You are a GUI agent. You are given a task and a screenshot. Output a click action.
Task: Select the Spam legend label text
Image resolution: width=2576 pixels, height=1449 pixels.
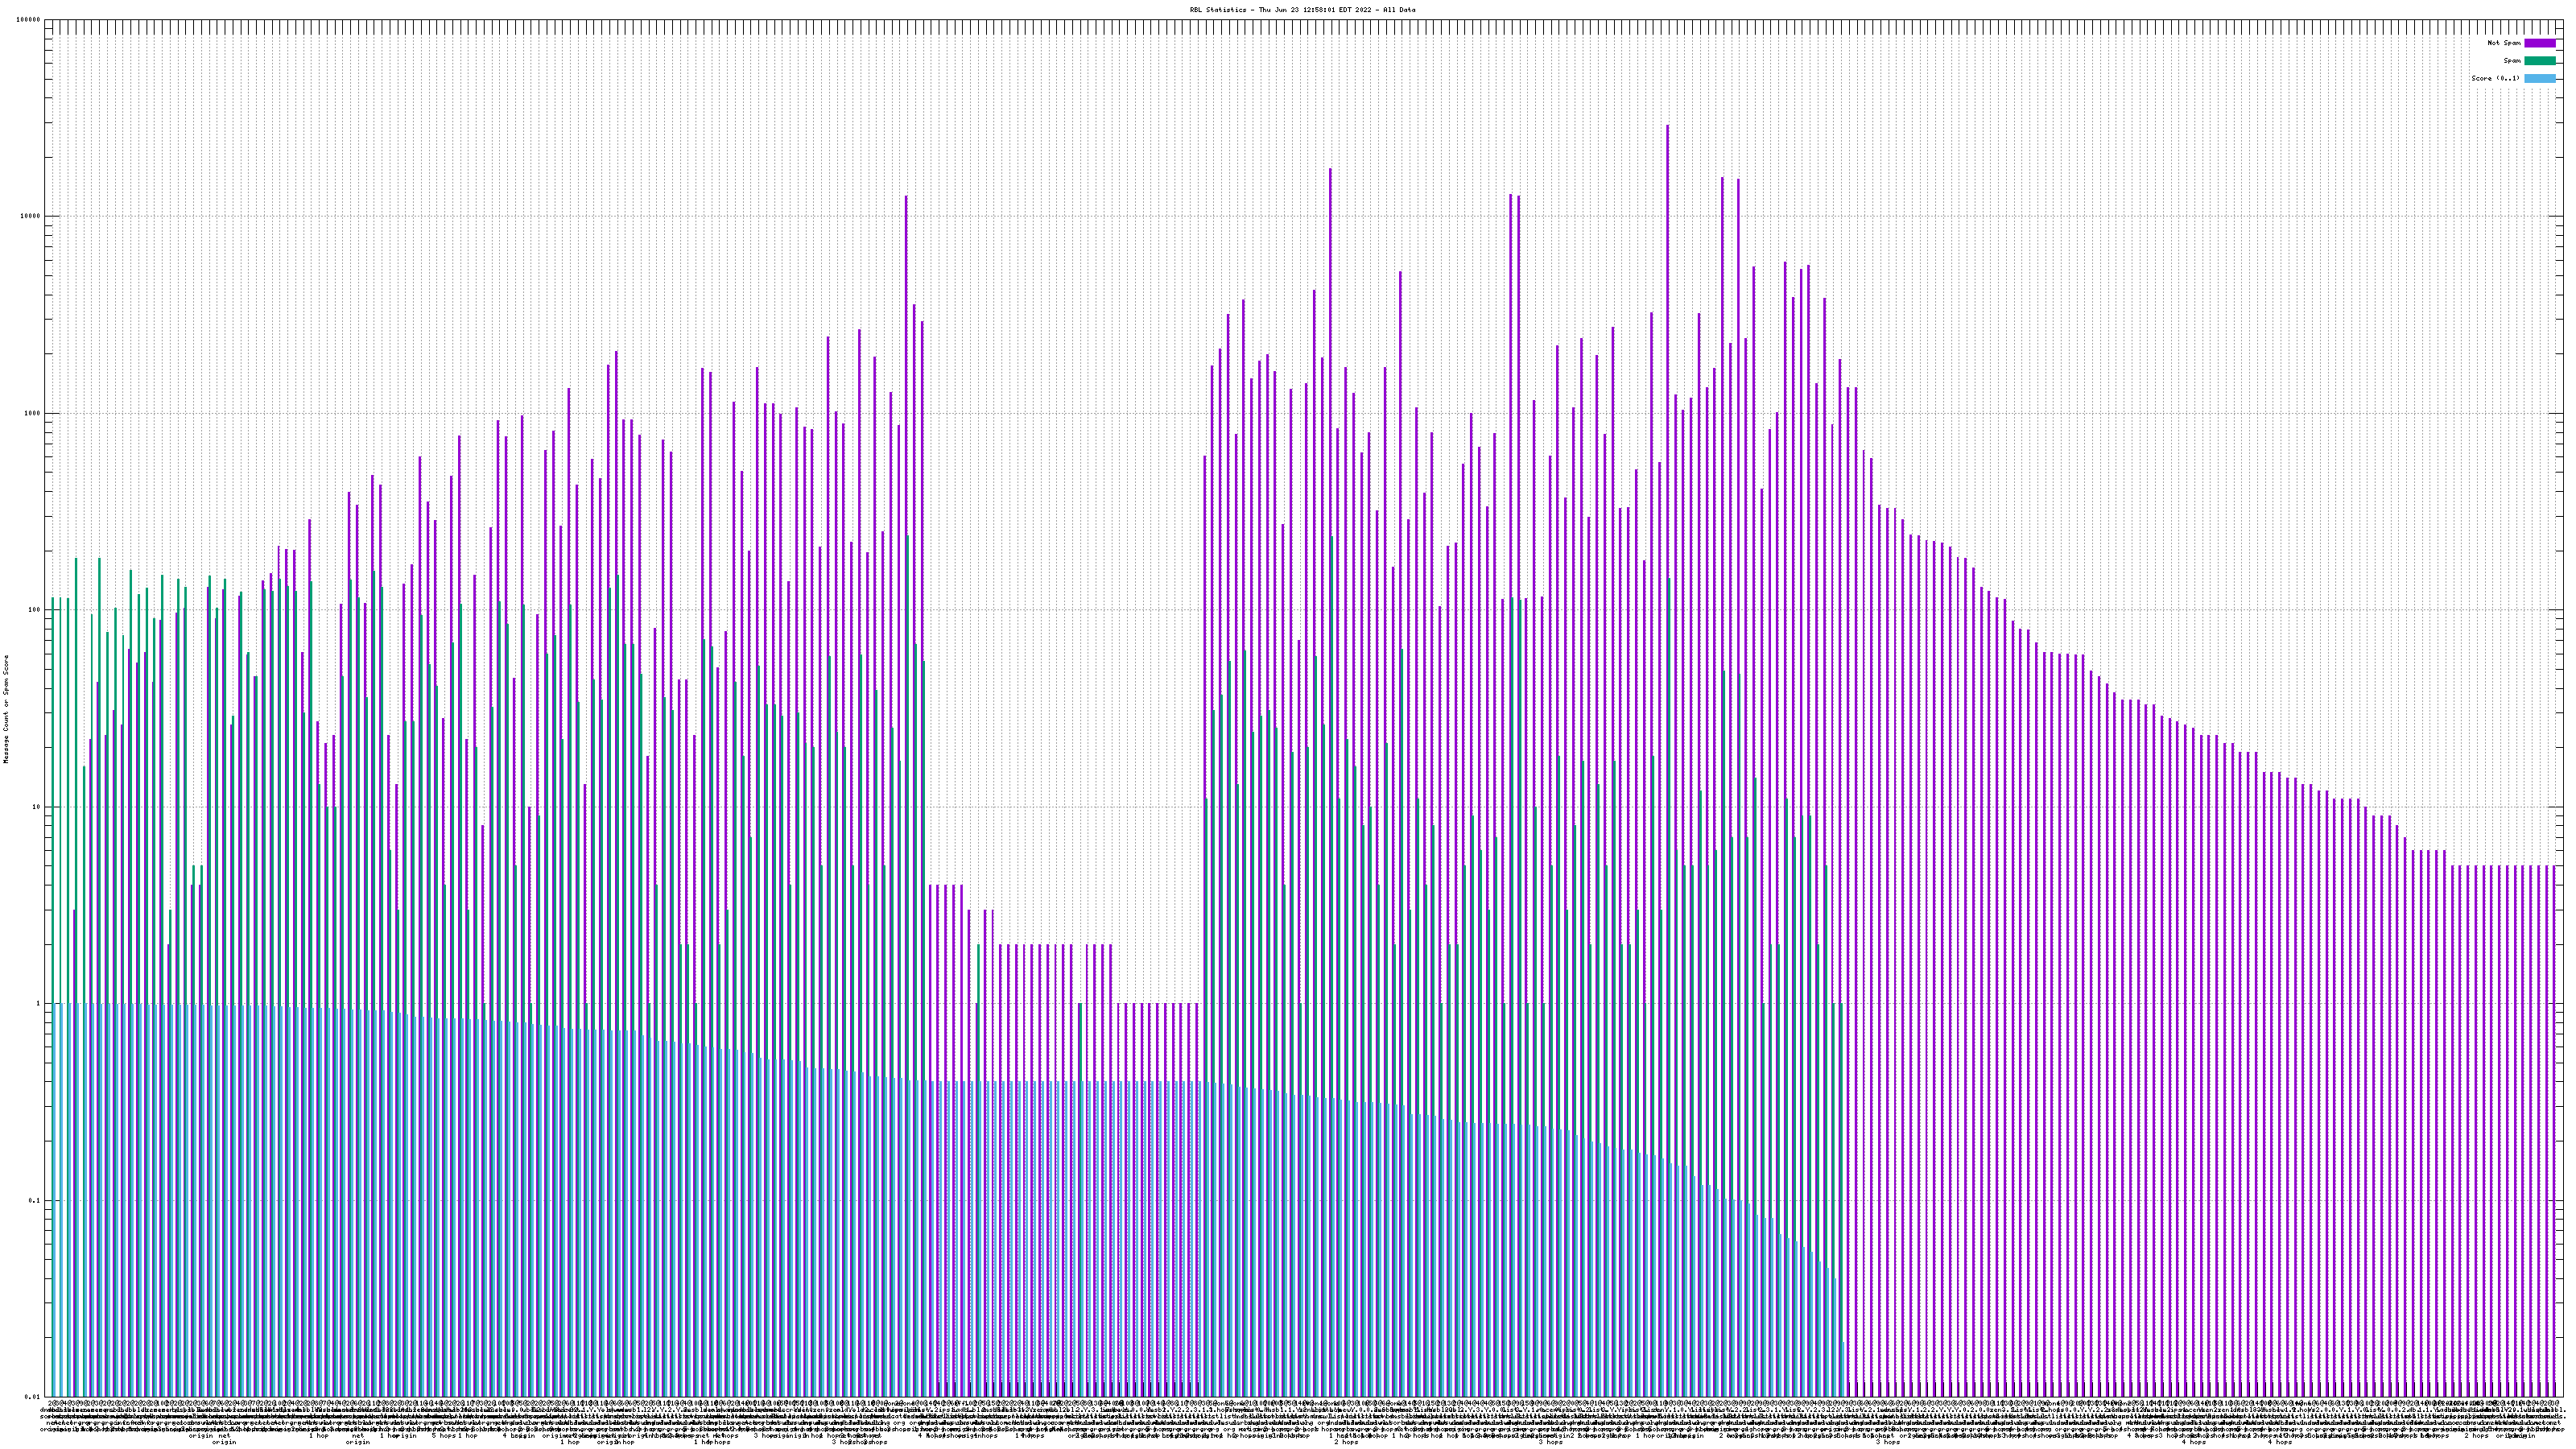tap(2512, 61)
